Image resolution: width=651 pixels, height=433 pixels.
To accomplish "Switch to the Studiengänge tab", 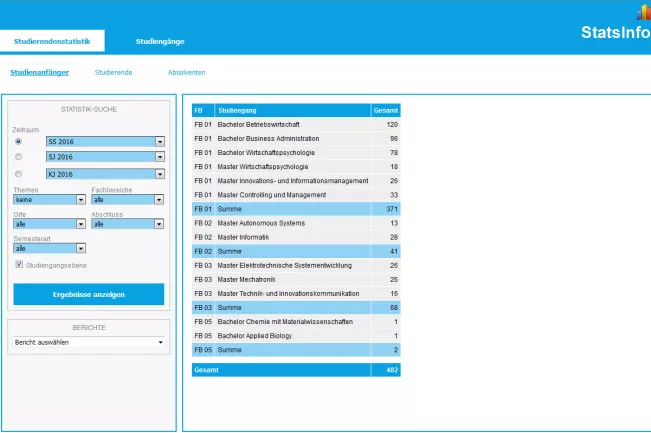I will point(160,42).
